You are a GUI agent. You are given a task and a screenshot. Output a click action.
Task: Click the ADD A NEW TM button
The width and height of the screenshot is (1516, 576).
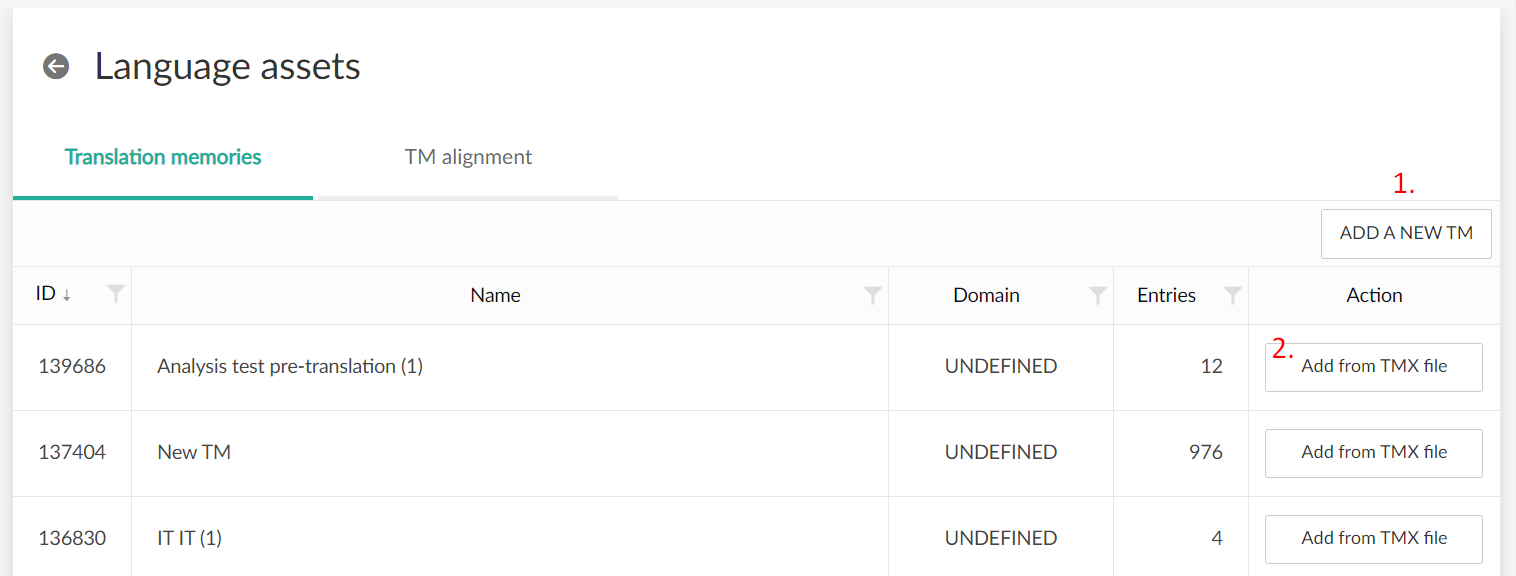tap(1406, 233)
